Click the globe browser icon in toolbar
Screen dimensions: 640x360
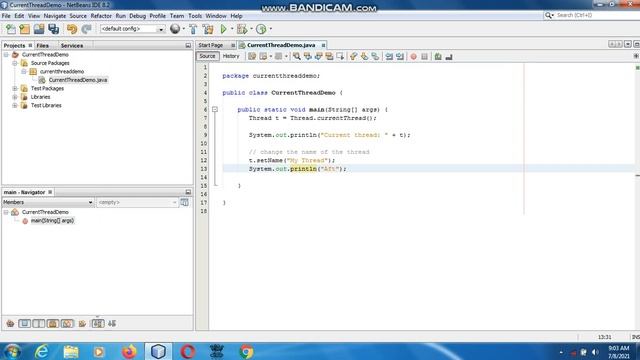point(175,29)
